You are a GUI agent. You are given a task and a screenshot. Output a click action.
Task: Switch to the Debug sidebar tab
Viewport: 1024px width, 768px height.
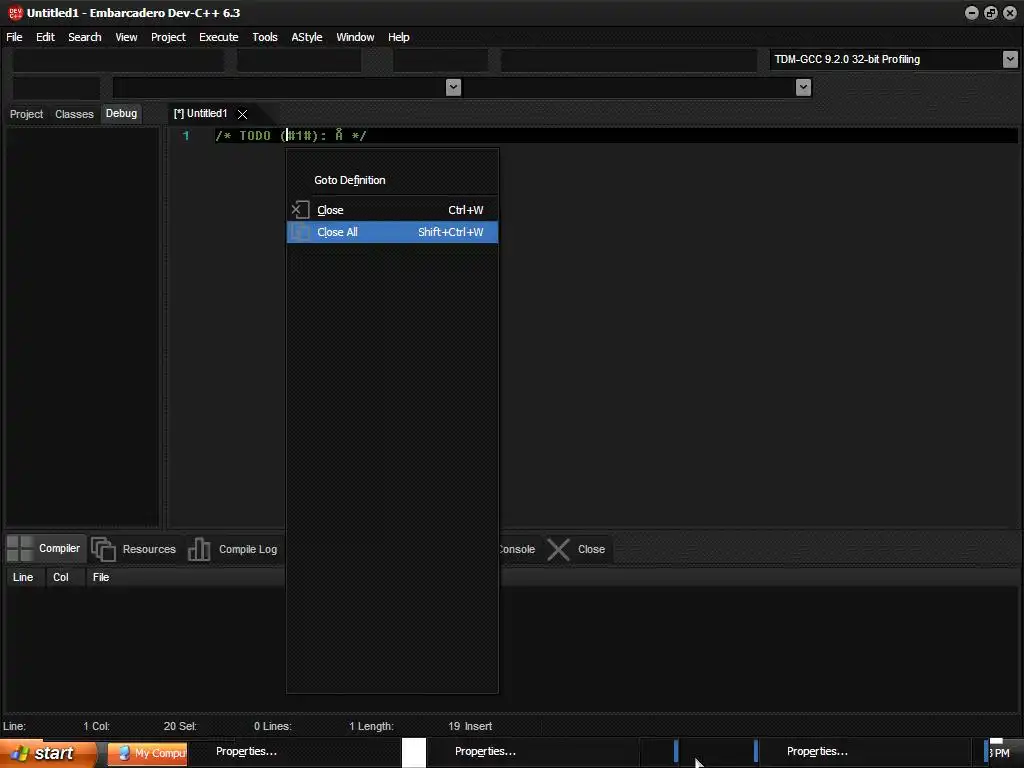(x=121, y=114)
